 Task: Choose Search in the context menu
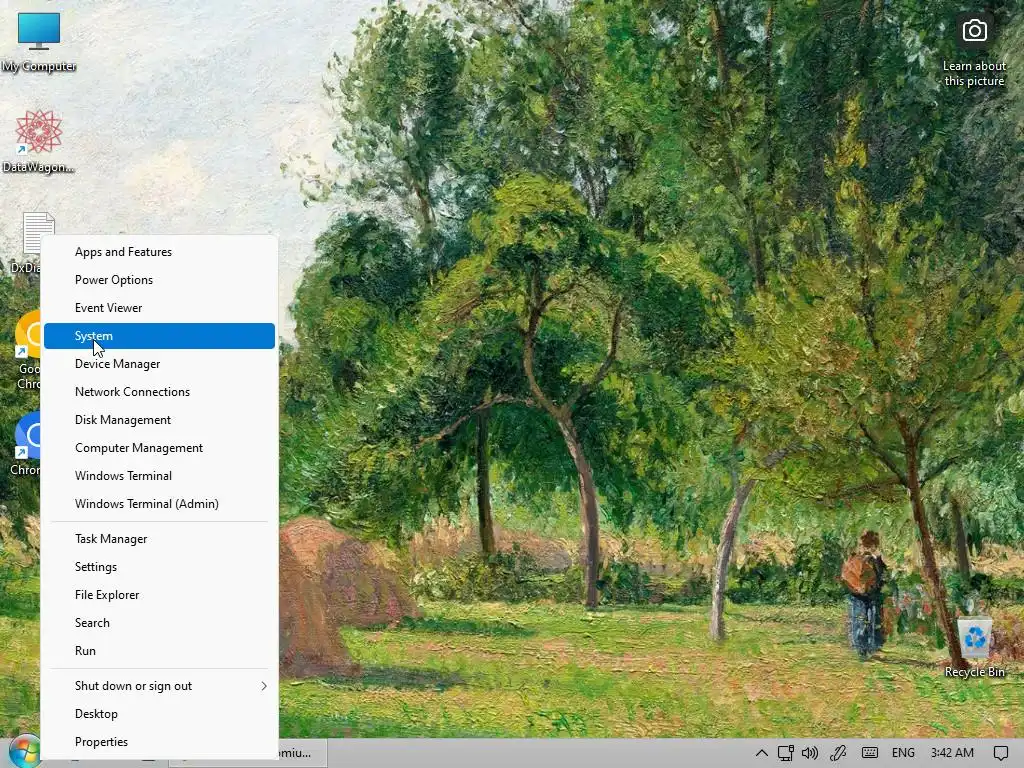(x=159, y=623)
